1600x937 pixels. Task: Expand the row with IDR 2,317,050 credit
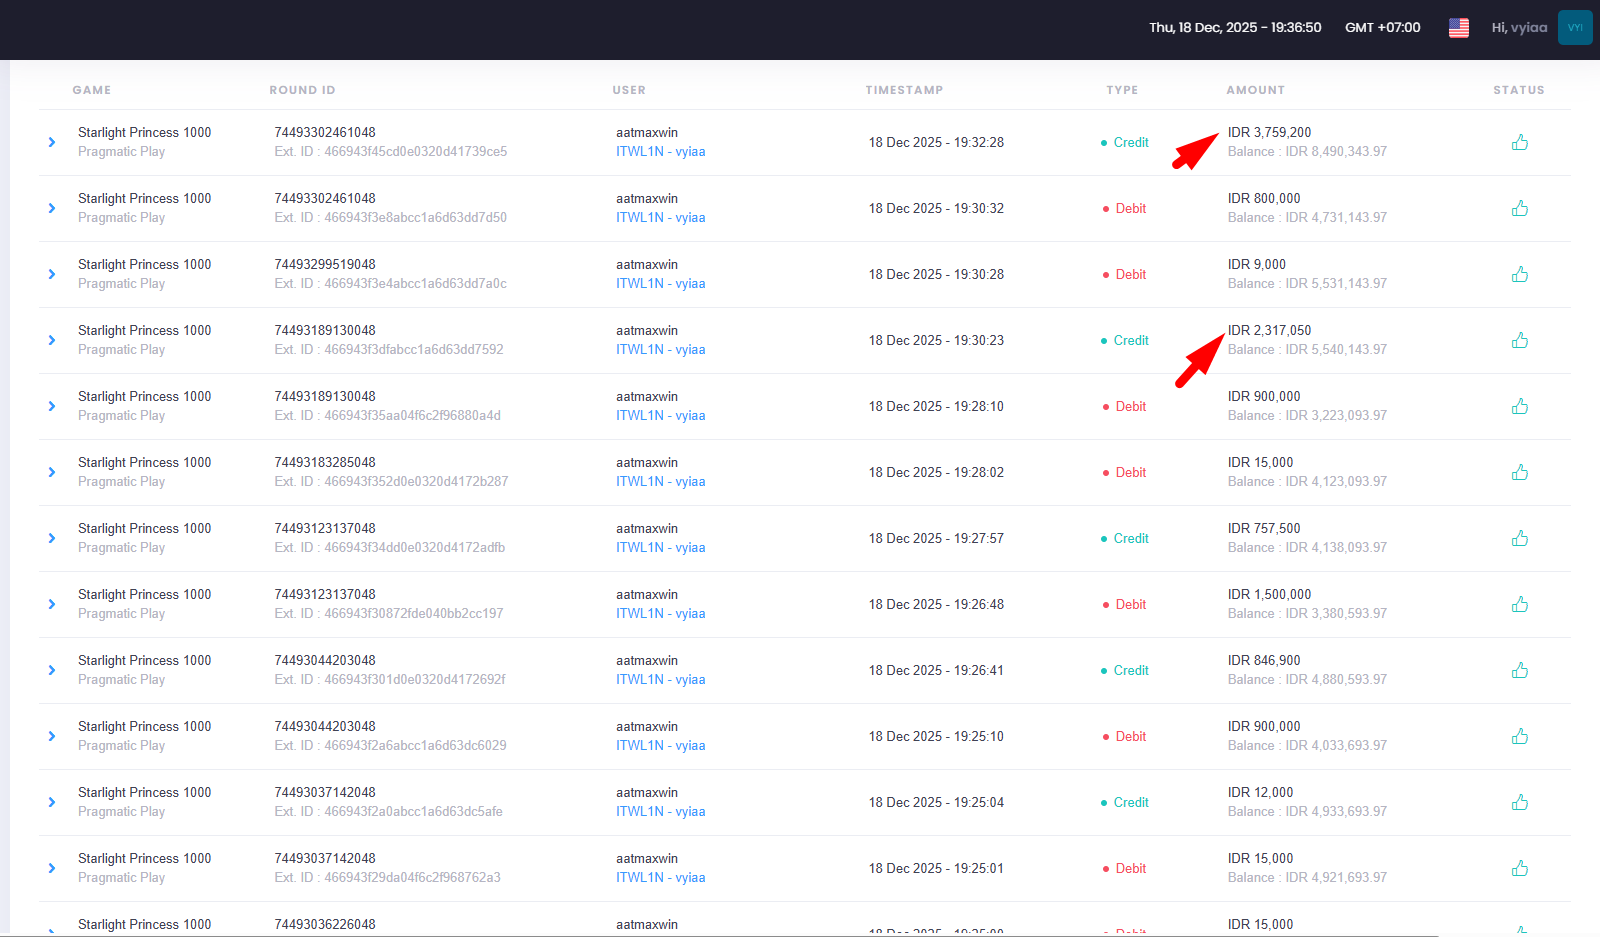[52, 340]
